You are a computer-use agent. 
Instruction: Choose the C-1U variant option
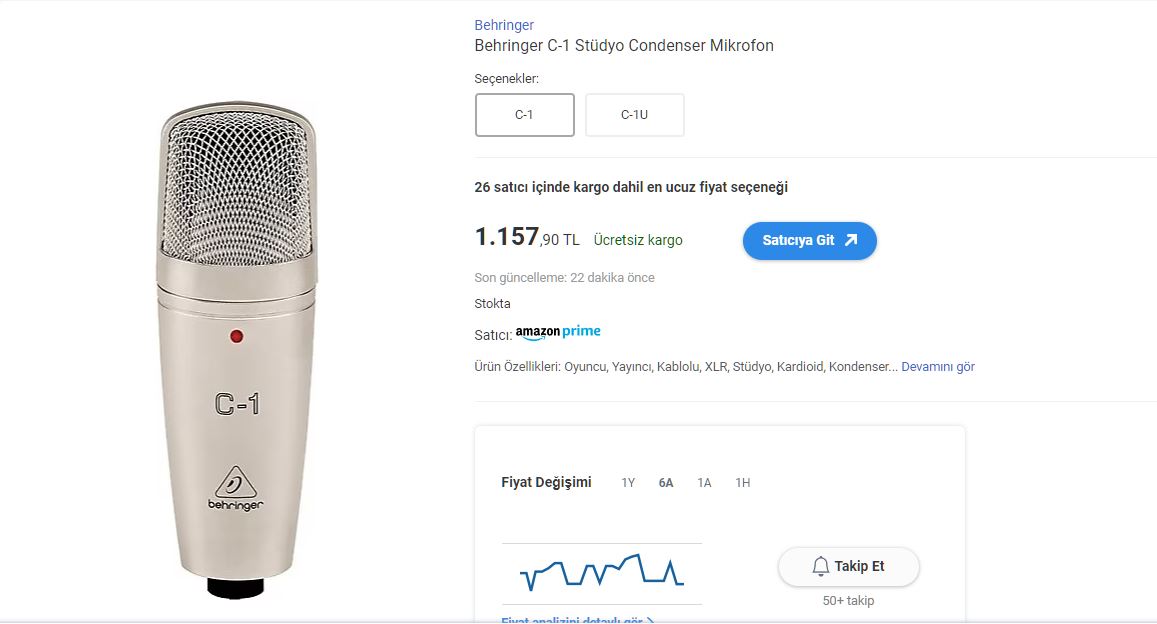[634, 115]
